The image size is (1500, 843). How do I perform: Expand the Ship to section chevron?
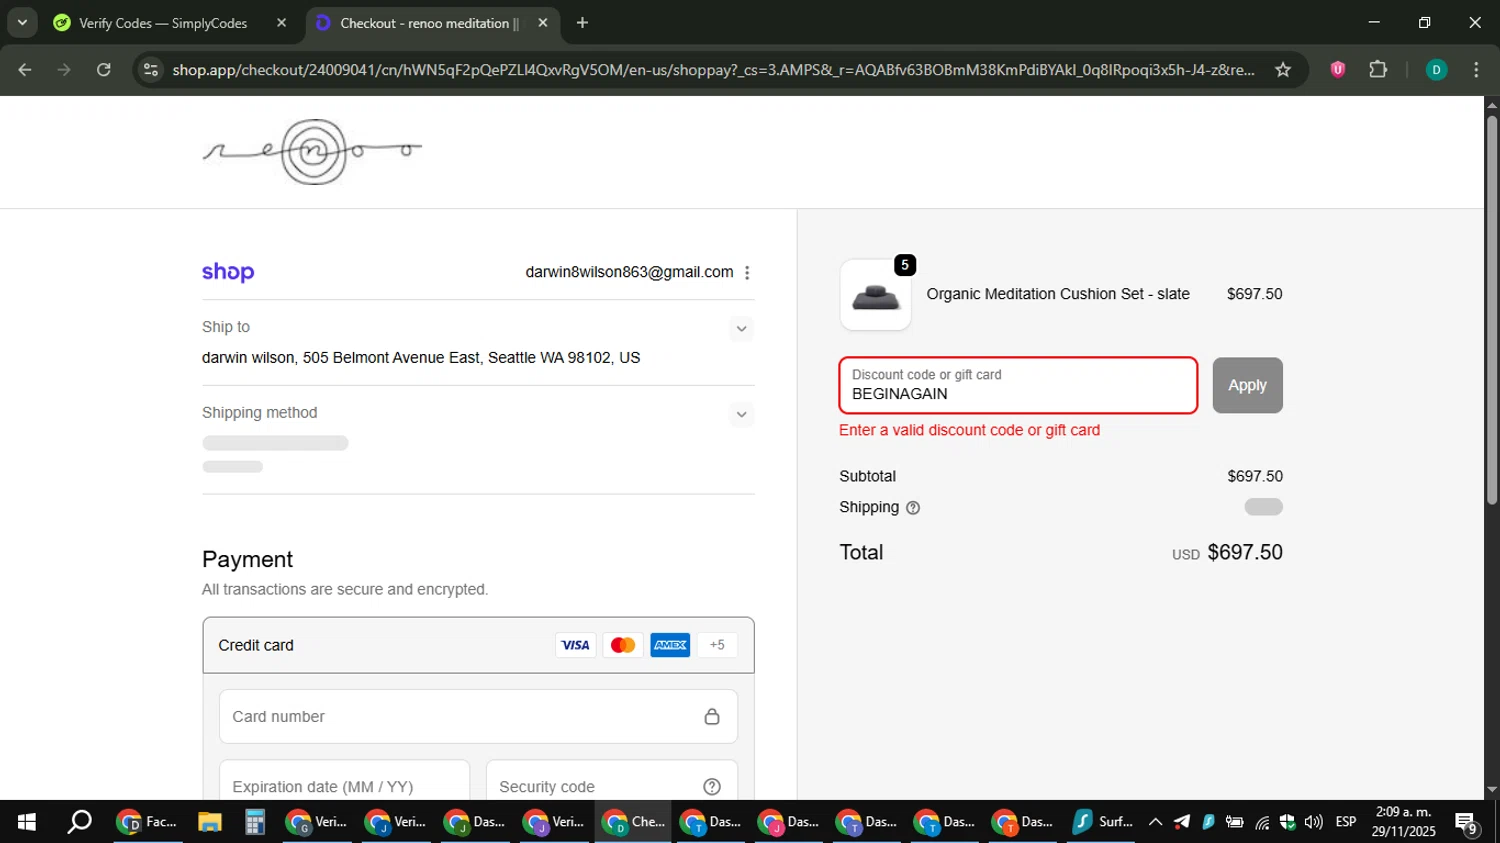point(741,328)
